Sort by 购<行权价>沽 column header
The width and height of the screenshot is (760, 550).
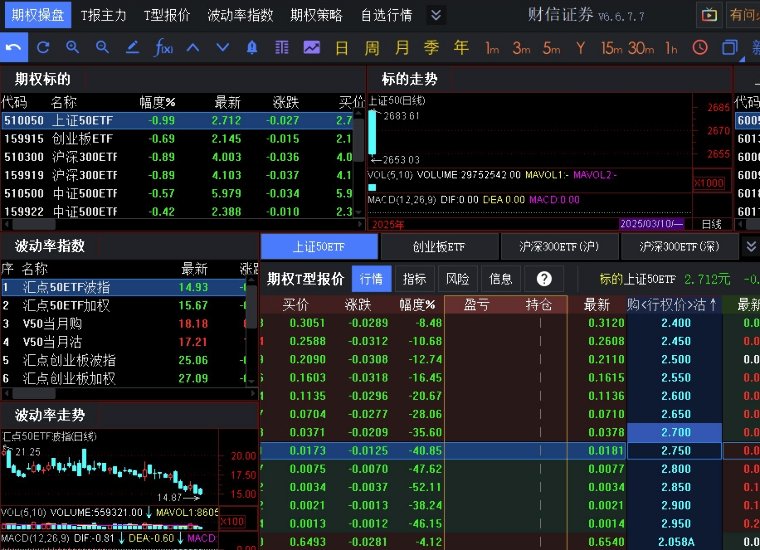[672, 305]
